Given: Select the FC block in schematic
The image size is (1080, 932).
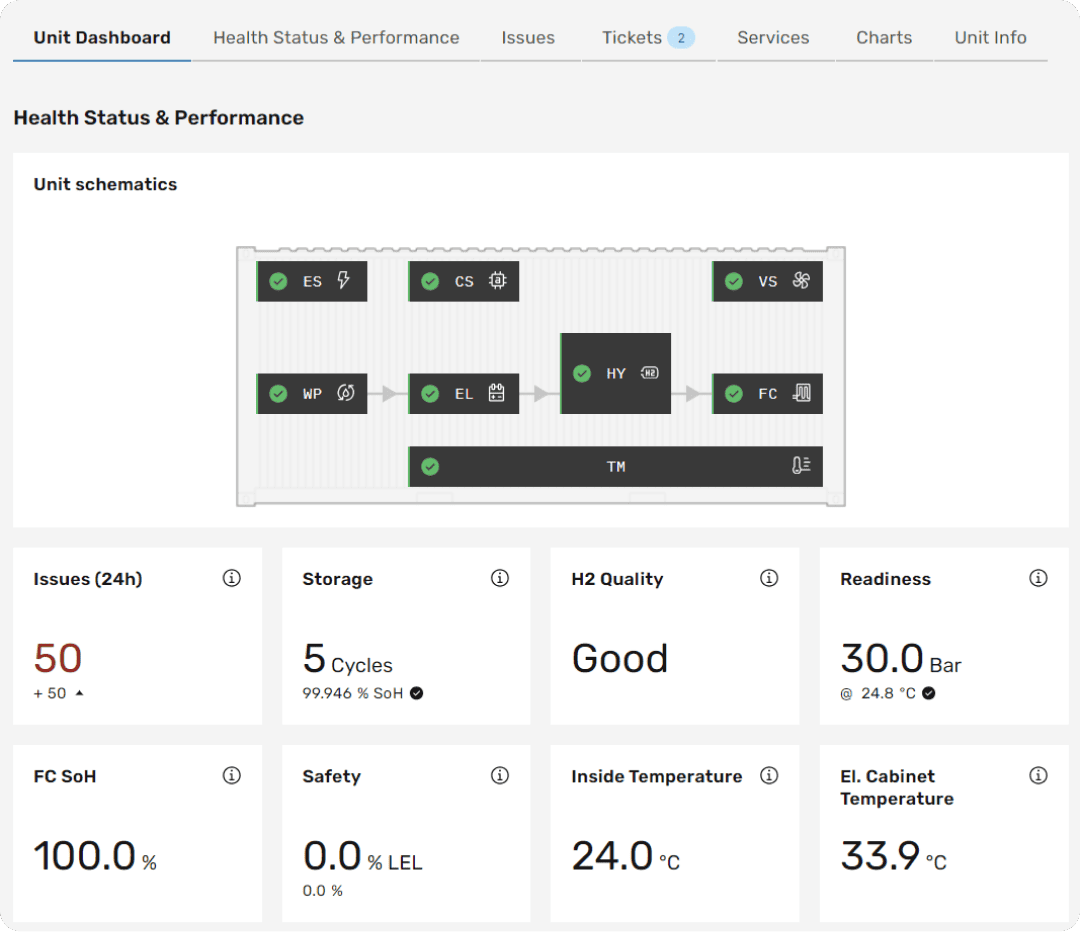Looking at the screenshot, I should [x=767, y=393].
